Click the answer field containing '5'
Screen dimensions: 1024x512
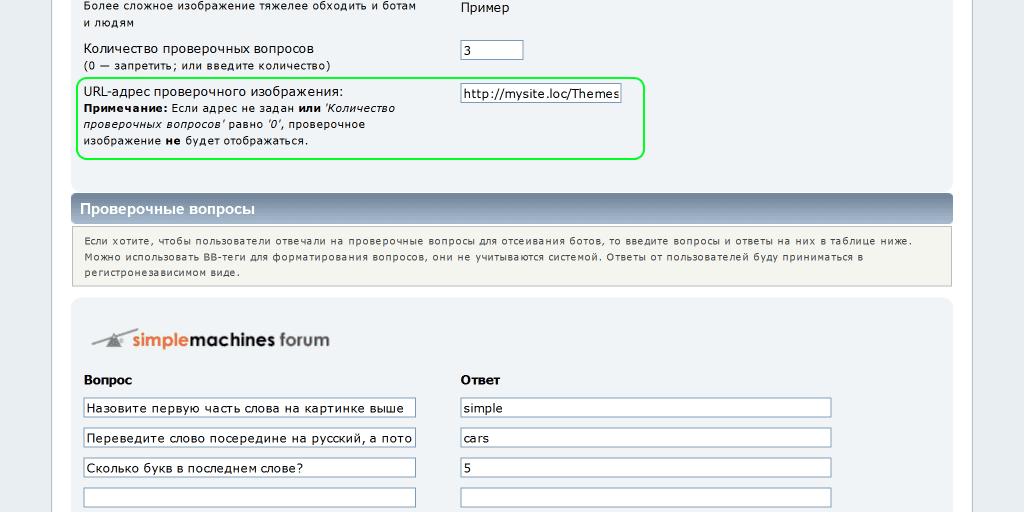[x=645, y=468]
